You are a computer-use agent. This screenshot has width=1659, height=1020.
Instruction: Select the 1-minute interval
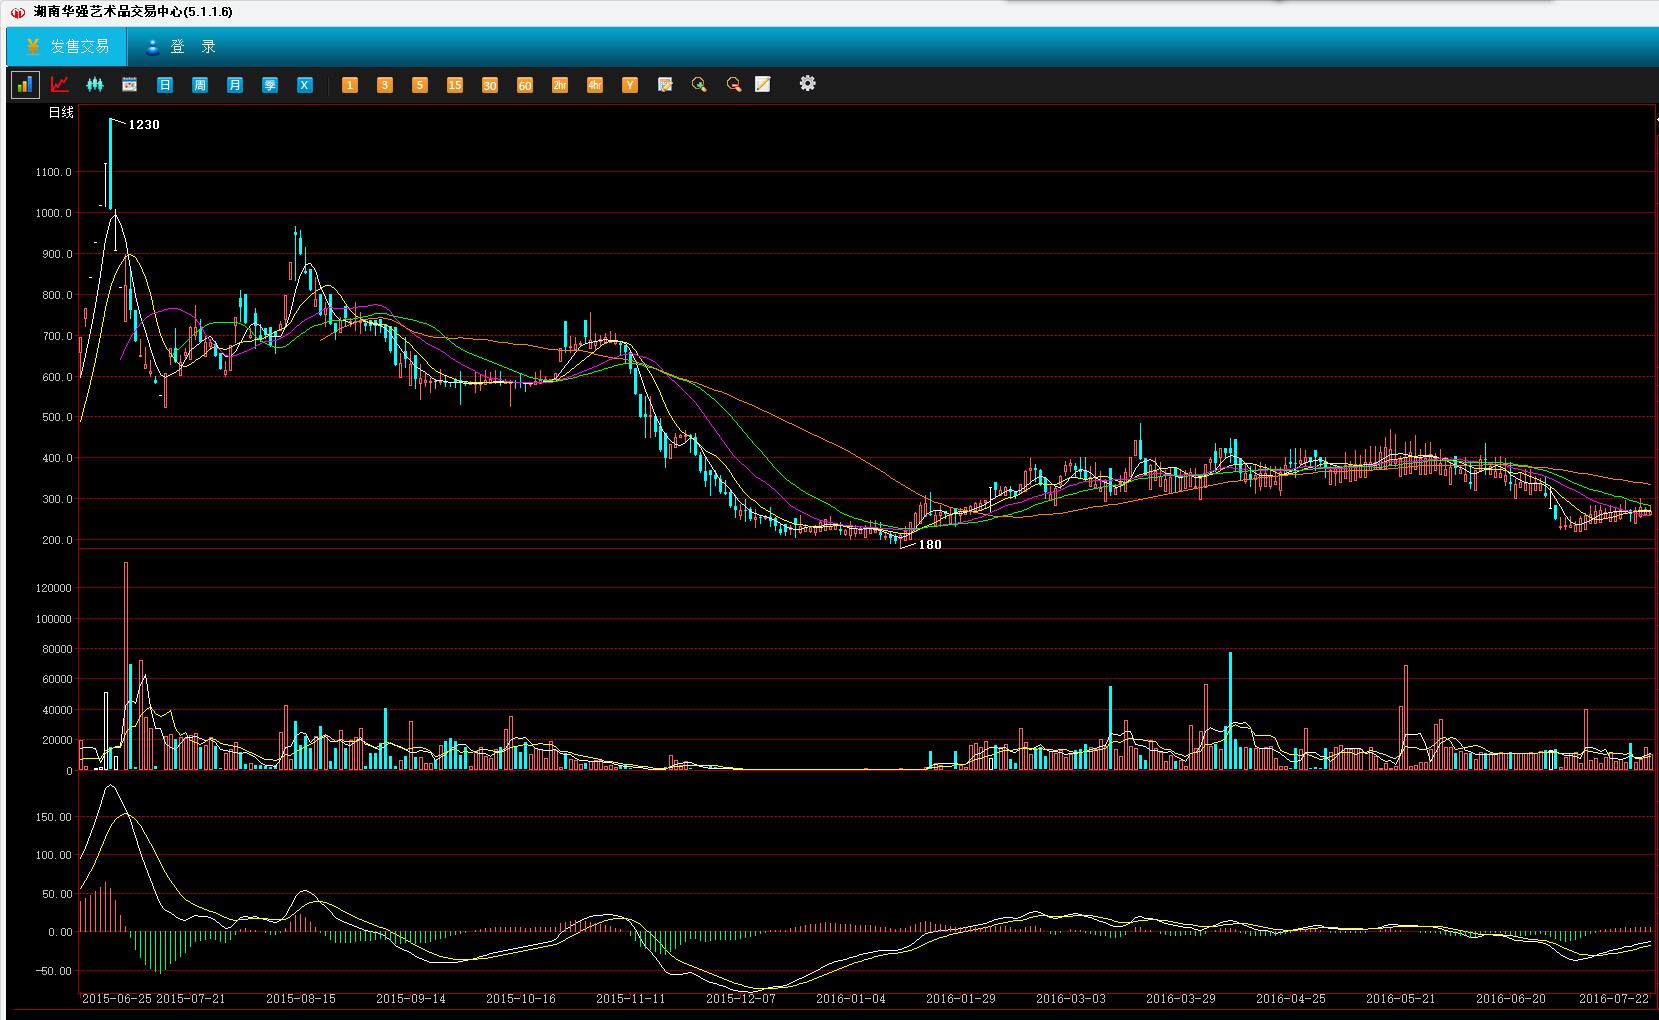(350, 85)
